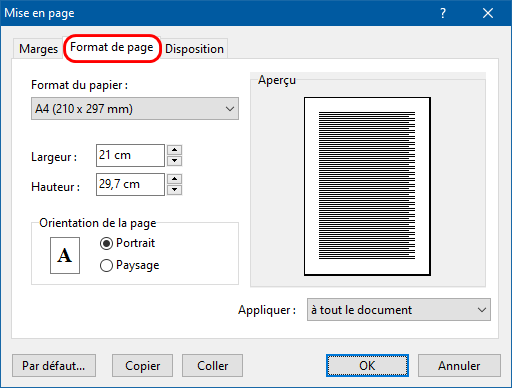Open the Format du papier dropdown
This screenshot has width=512, height=388.
[135, 109]
